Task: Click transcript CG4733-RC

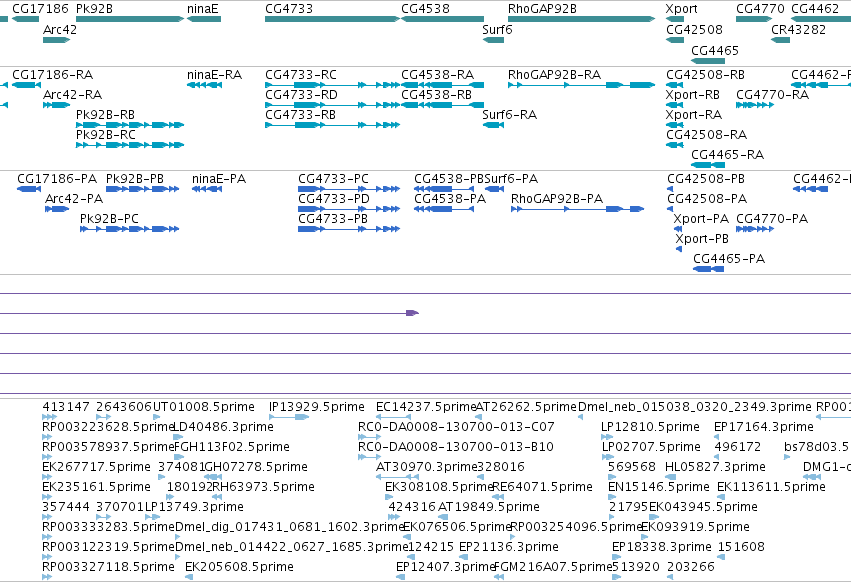Action: [301, 74]
